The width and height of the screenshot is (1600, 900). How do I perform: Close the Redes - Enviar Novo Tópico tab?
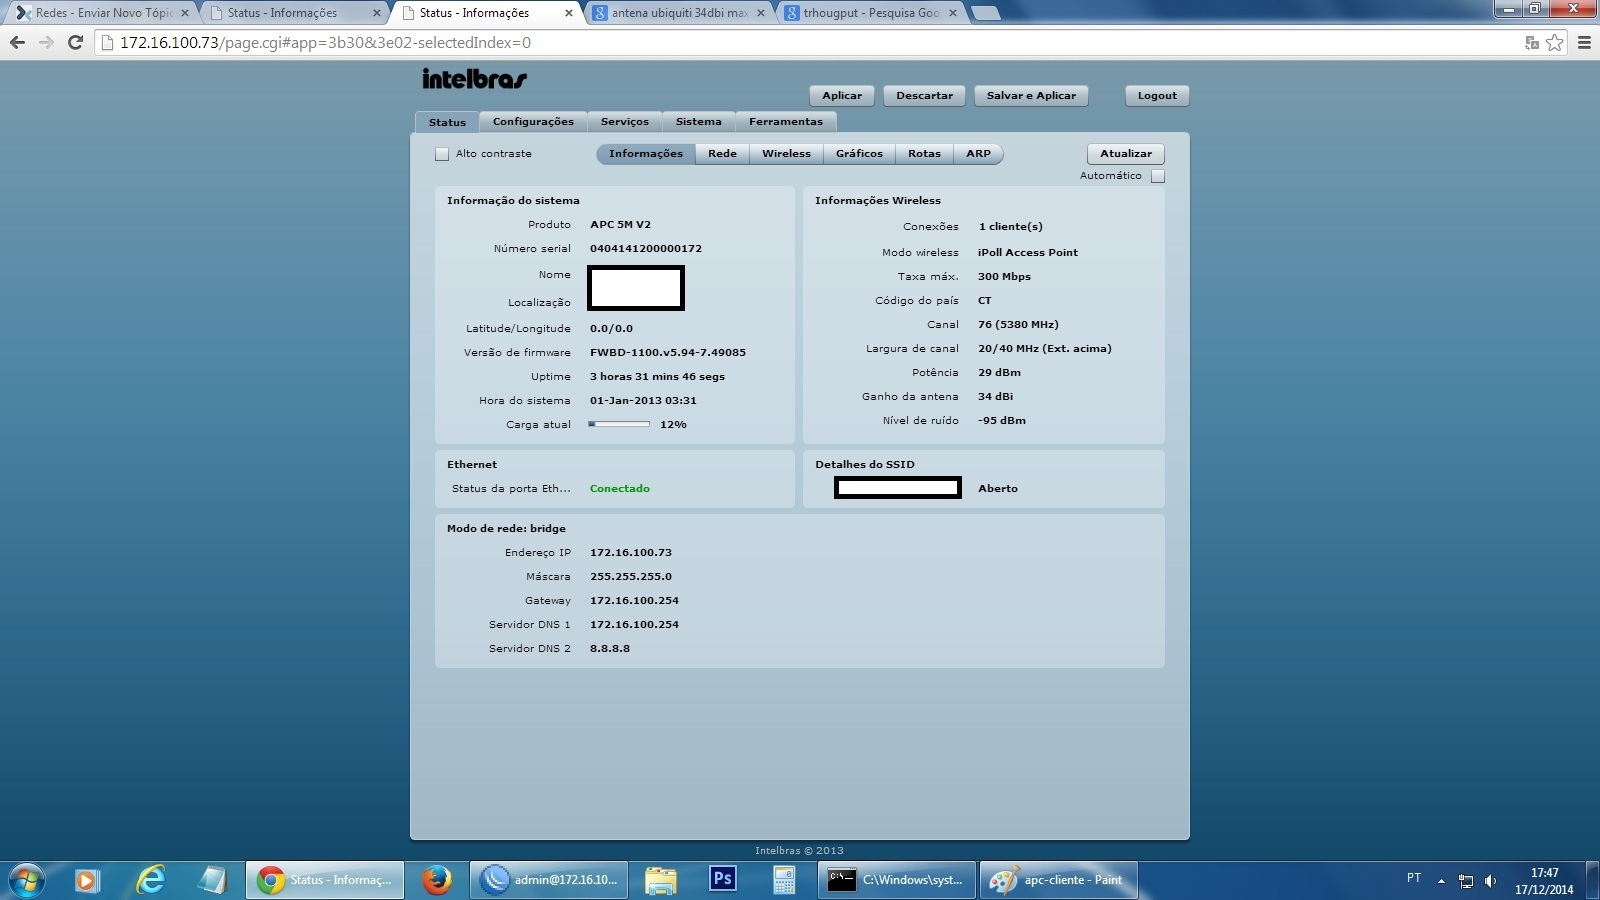coord(185,13)
